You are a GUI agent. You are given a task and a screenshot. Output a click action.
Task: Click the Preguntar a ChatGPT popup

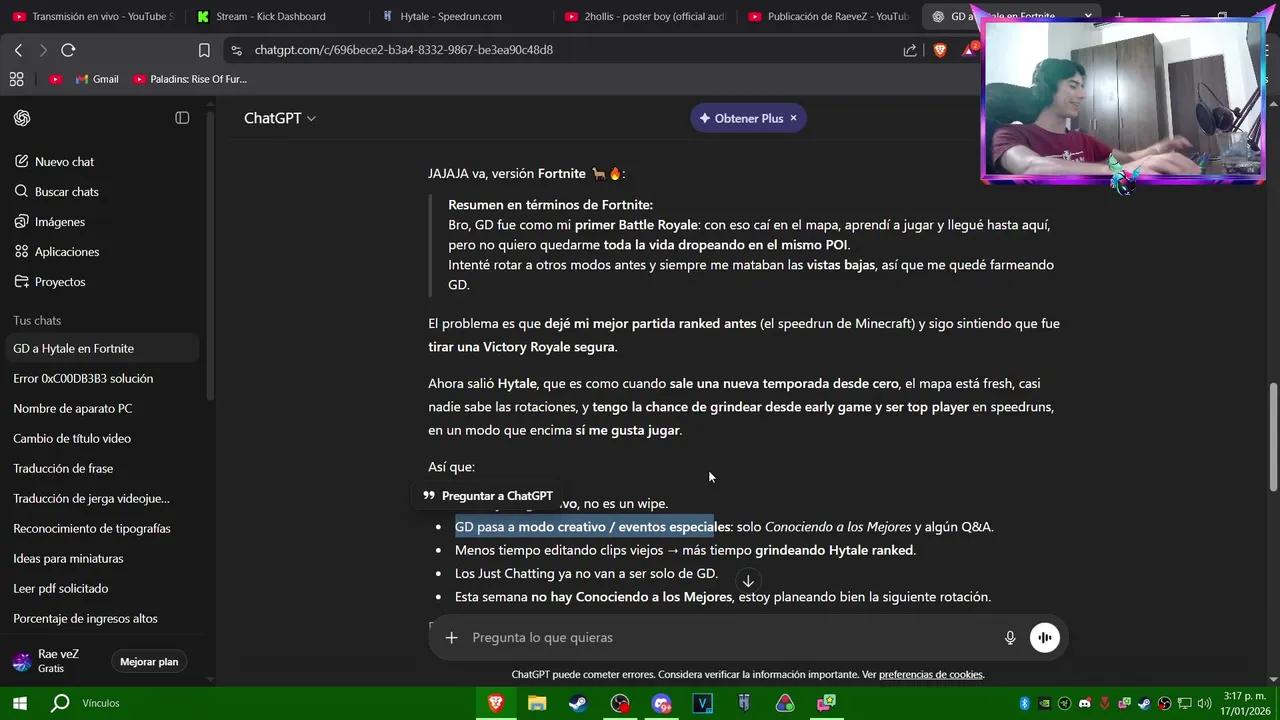(x=488, y=496)
